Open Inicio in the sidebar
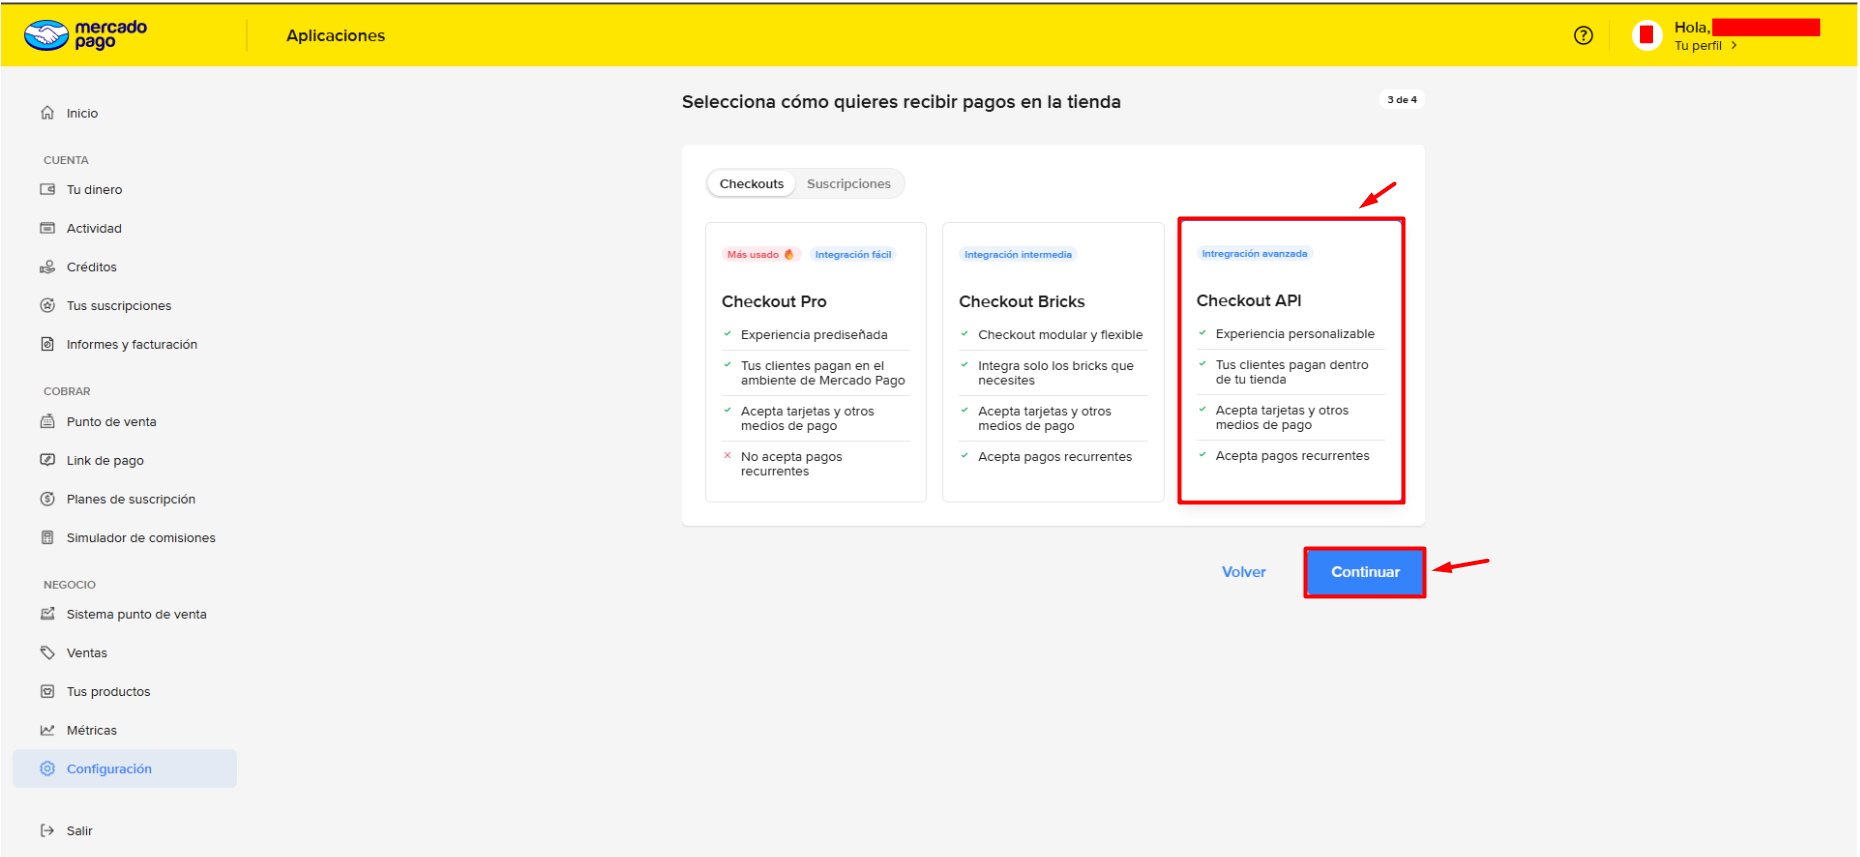The image size is (1860, 857). coord(82,113)
